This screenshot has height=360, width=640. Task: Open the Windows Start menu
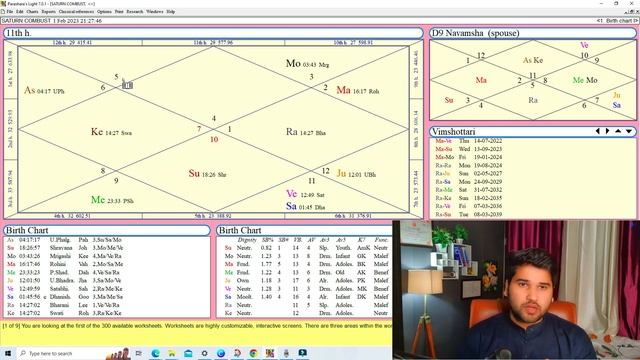coord(8,353)
